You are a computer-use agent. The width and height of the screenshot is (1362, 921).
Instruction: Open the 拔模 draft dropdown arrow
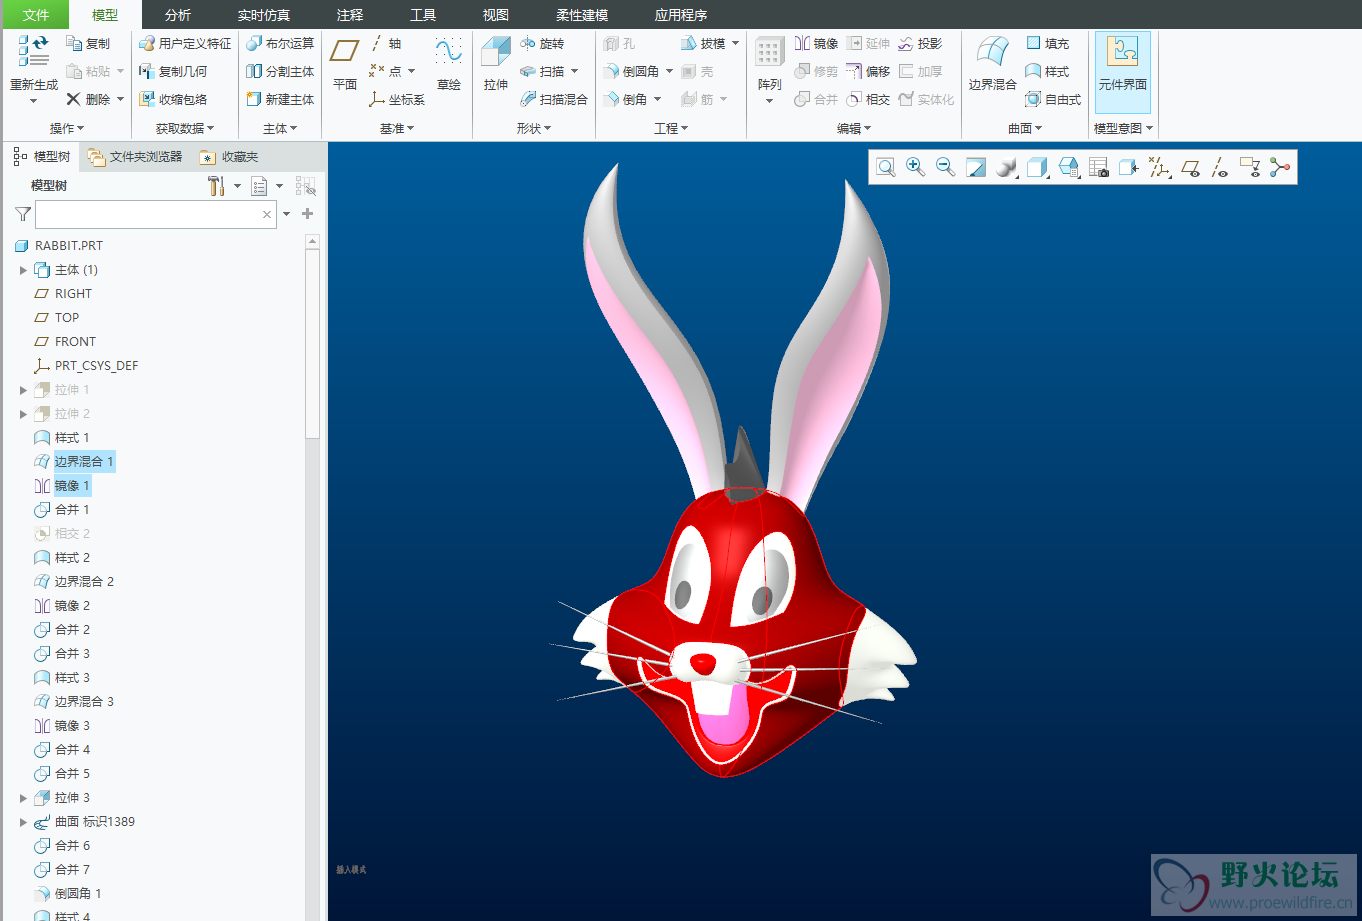coord(736,43)
